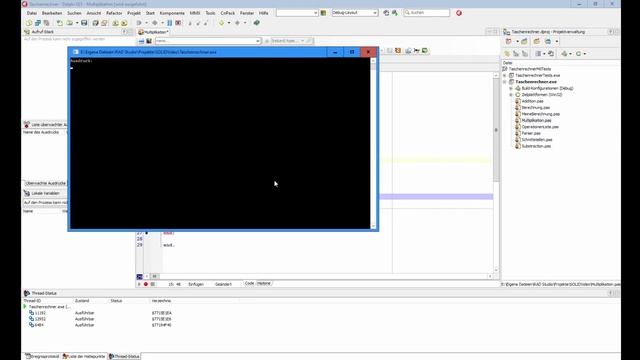Image resolution: width=640 pixels, height=360 pixels.
Task: Select the TaschenrechnerMitTests group node
Action: pos(530,69)
